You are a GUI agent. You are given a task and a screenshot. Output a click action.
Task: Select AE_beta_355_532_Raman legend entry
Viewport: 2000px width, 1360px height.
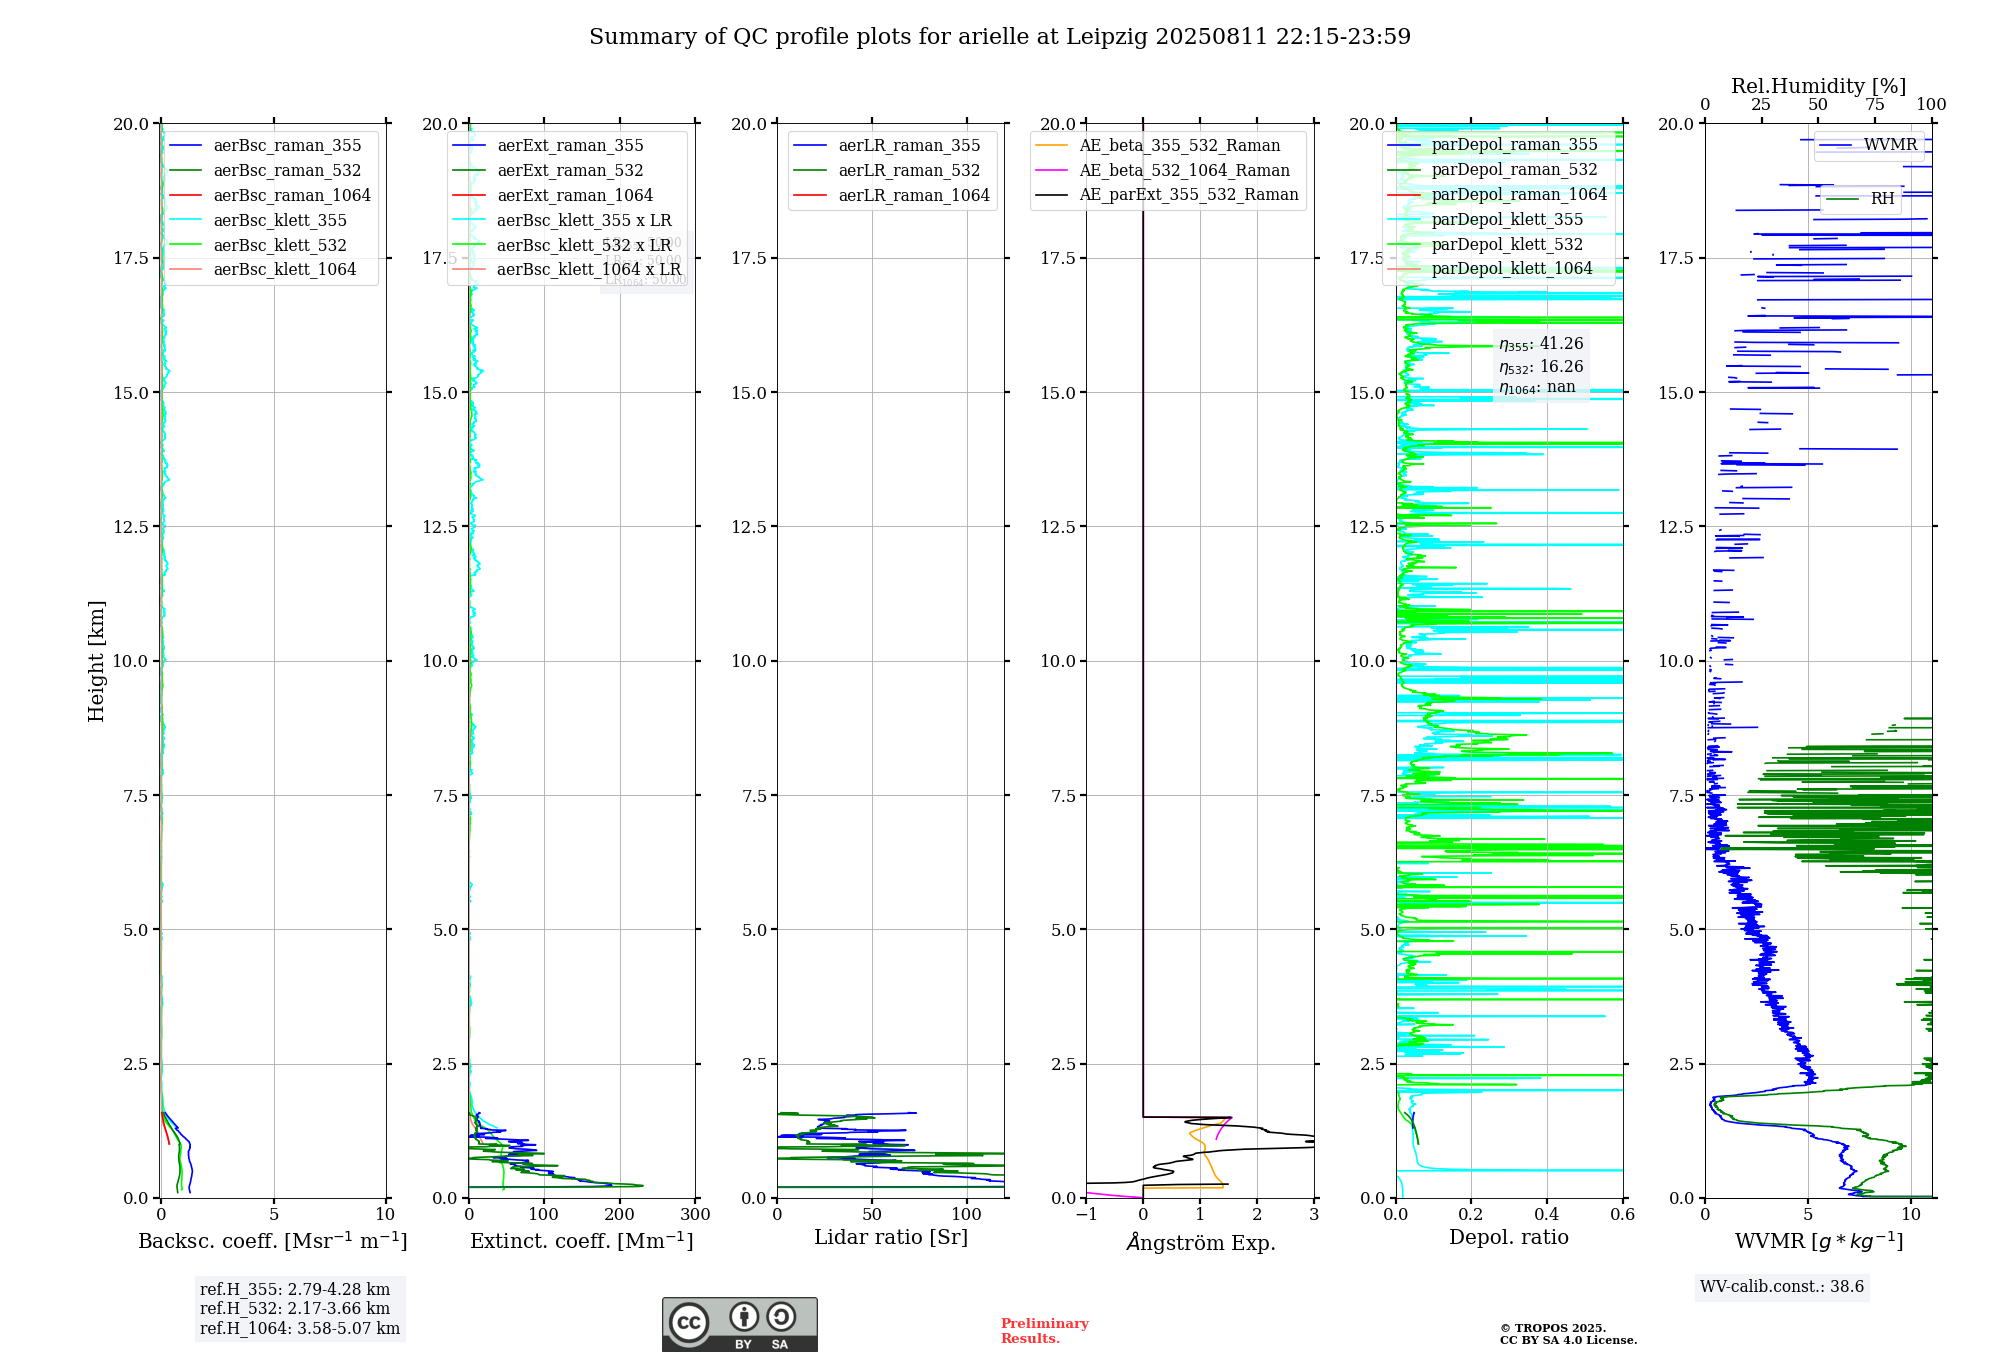point(1159,146)
